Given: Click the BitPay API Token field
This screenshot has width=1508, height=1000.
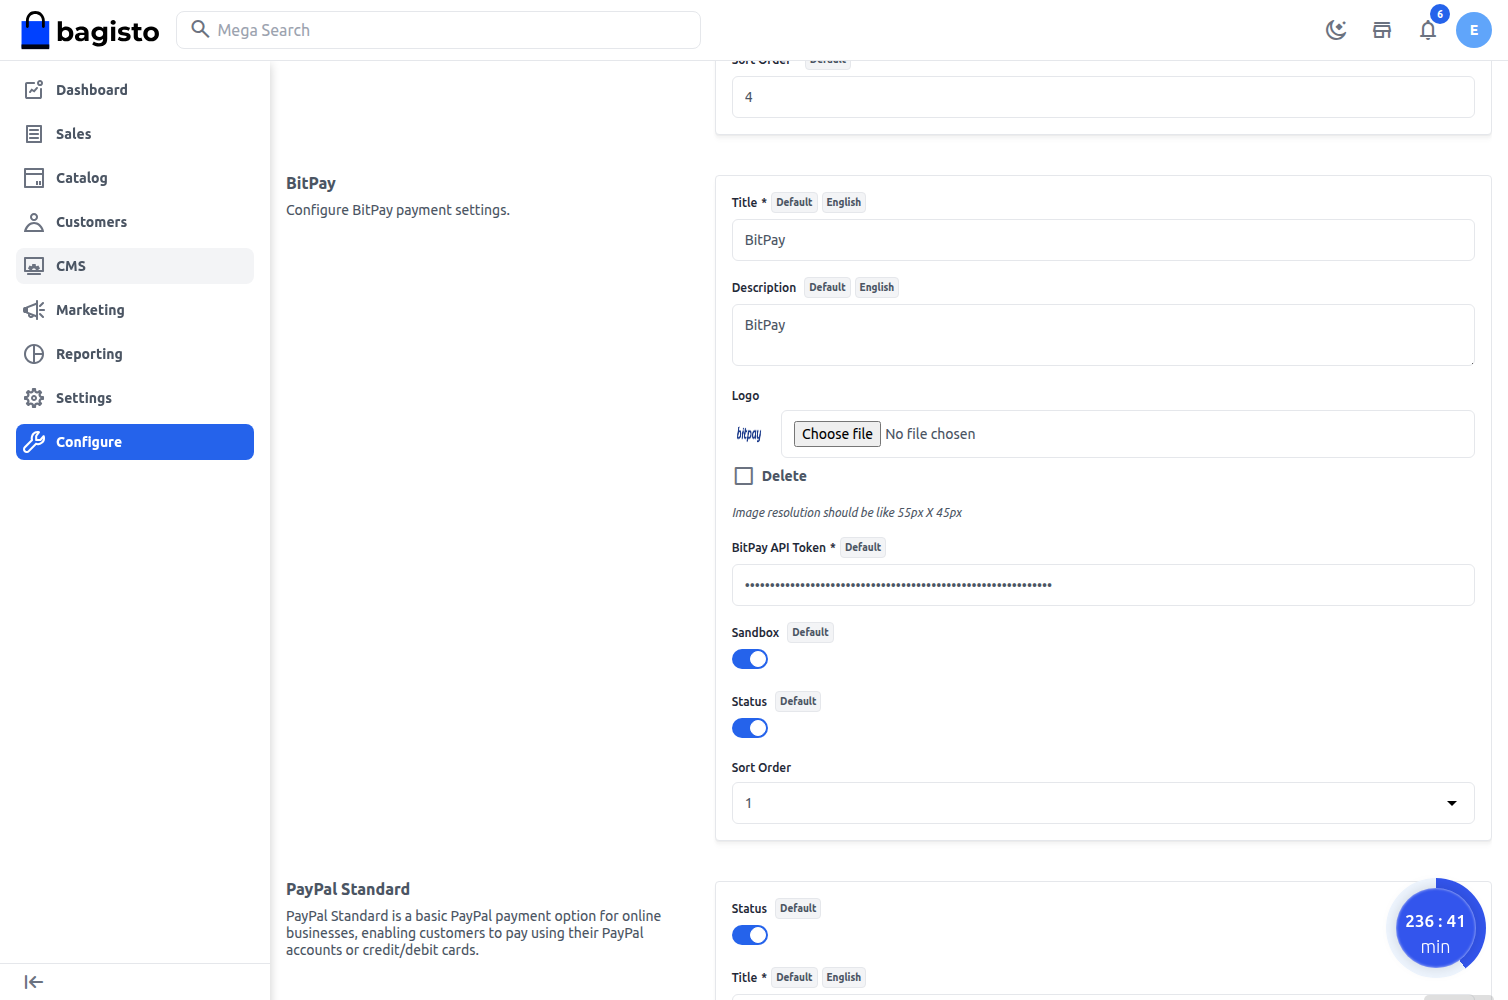Looking at the screenshot, I should tap(1103, 585).
